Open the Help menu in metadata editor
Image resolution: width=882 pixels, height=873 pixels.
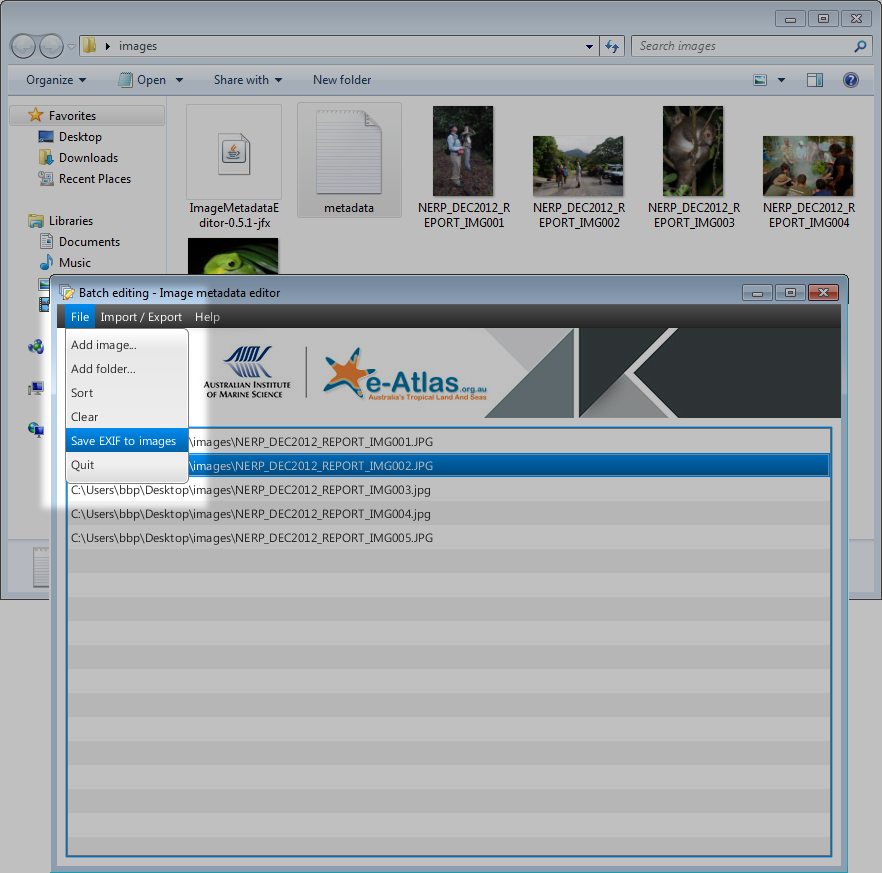[207, 317]
